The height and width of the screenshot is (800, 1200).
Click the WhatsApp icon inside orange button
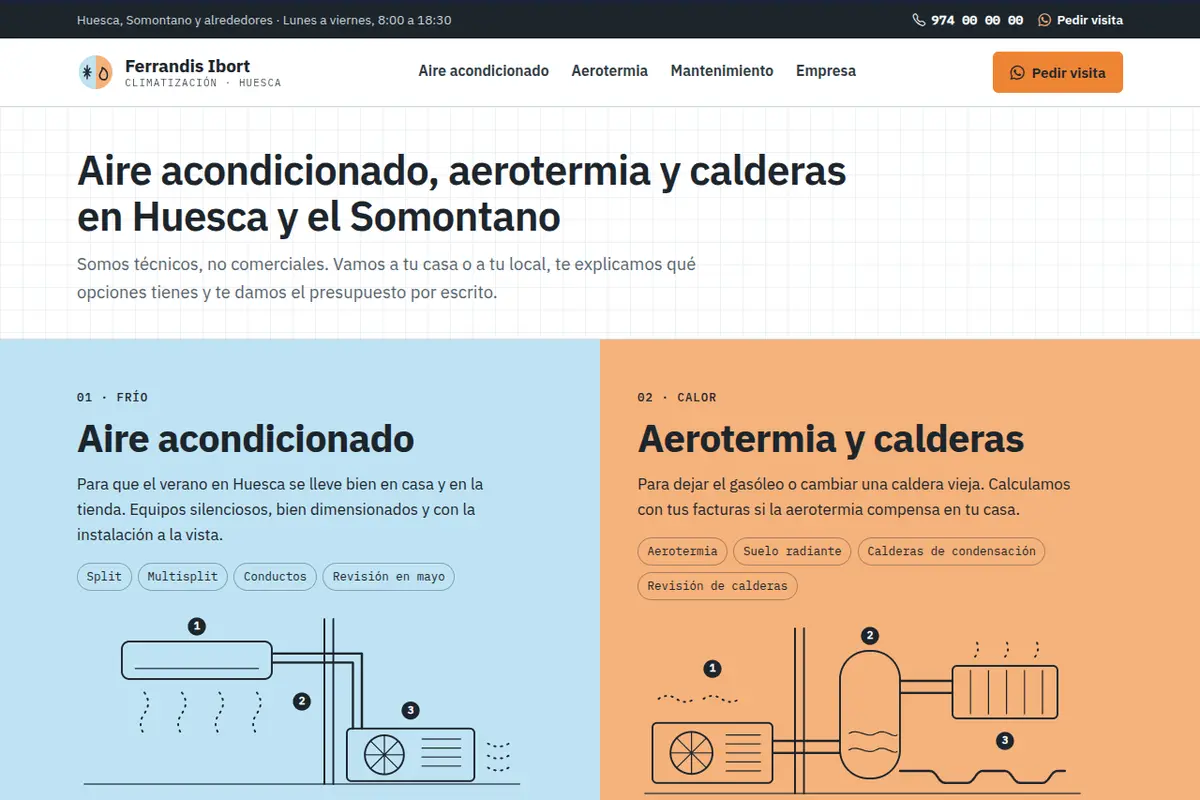[1018, 73]
